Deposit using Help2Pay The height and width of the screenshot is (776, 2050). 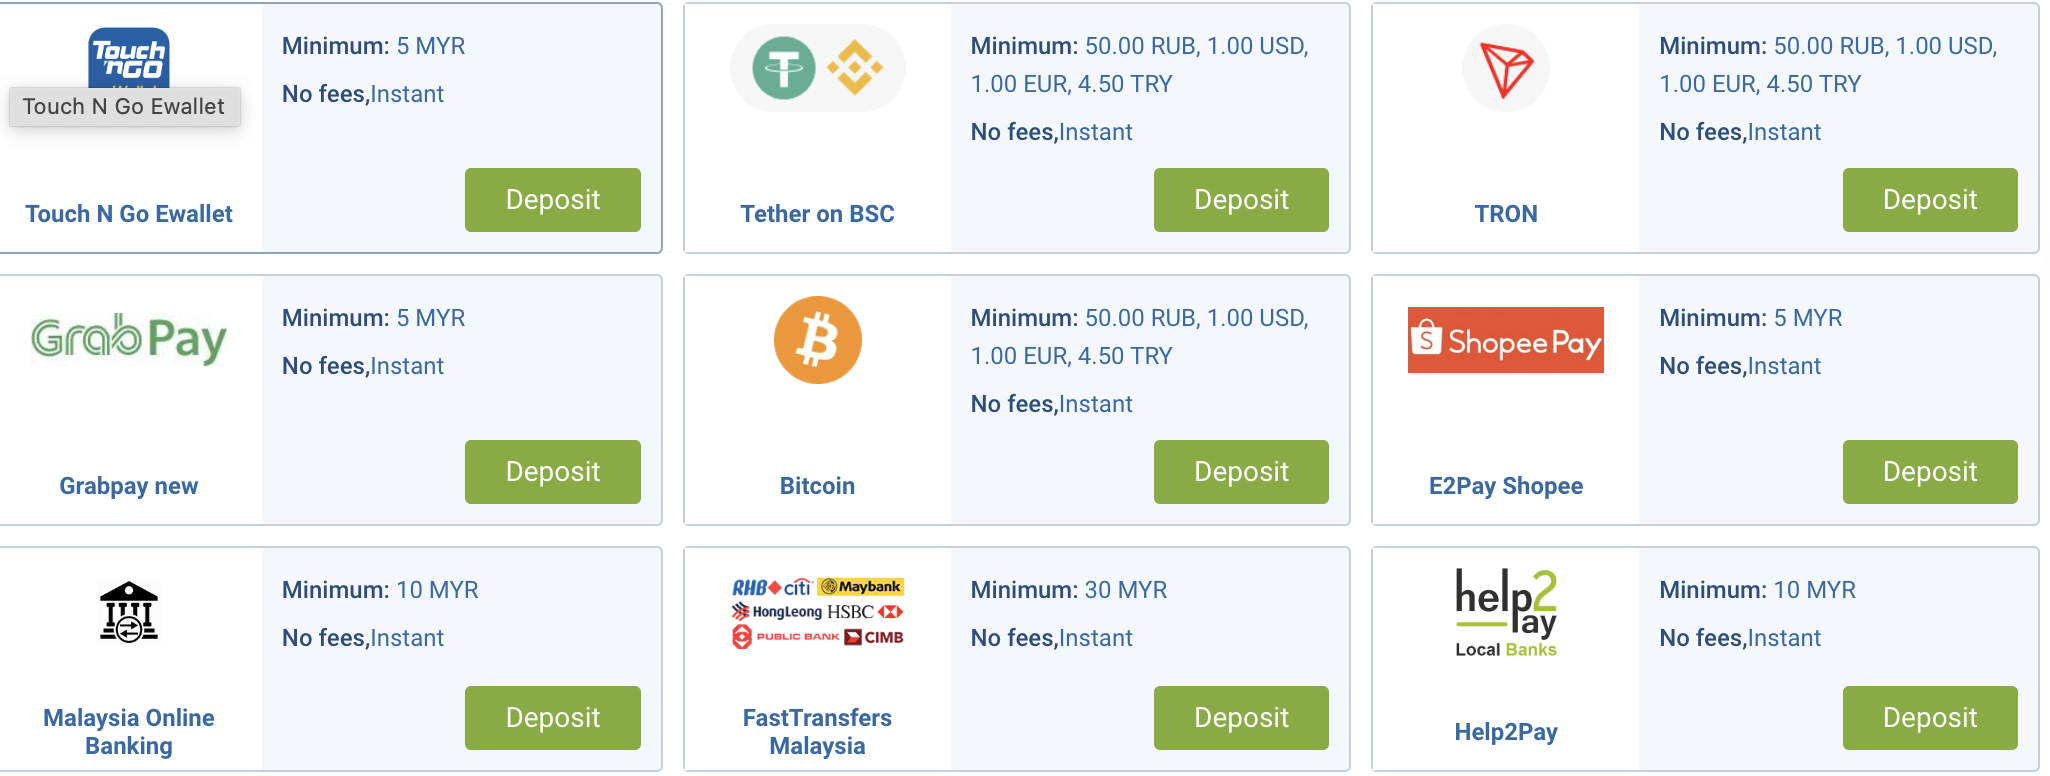(1929, 718)
